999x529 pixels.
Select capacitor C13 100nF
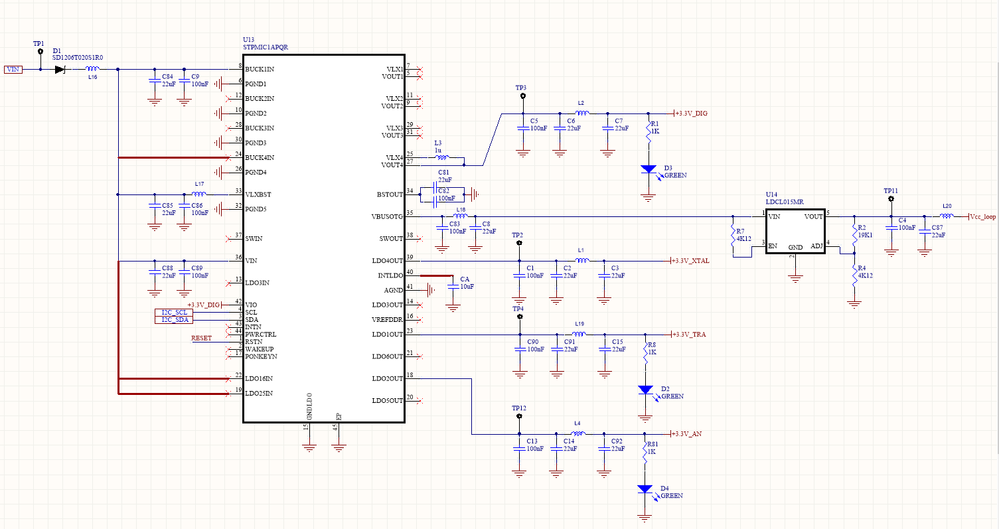[519, 448]
